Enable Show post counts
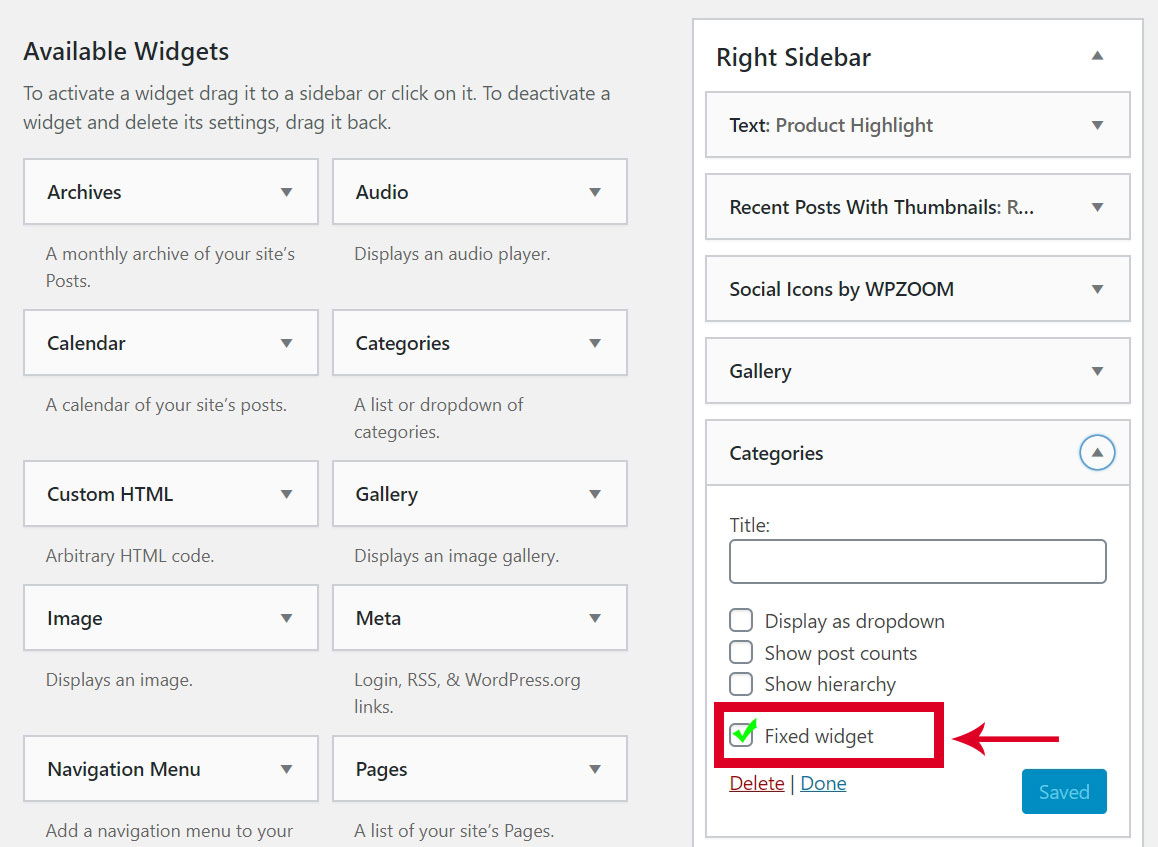This screenshot has width=1158, height=847. coord(741,652)
